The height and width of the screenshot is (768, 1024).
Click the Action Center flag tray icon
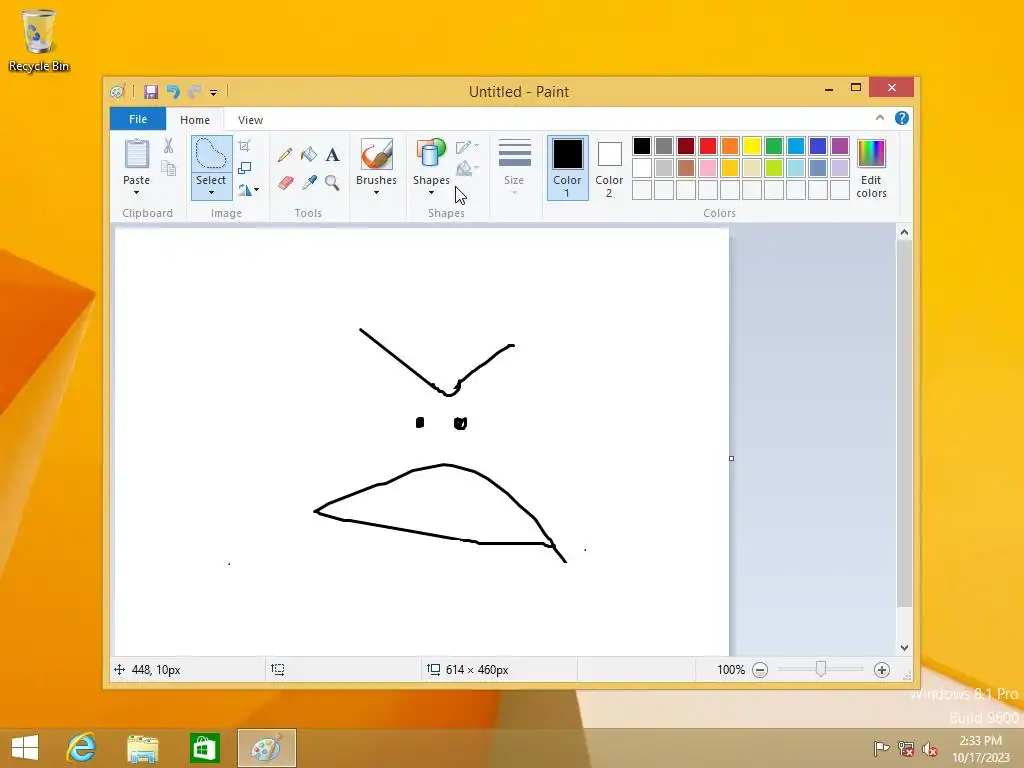[881, 748]
